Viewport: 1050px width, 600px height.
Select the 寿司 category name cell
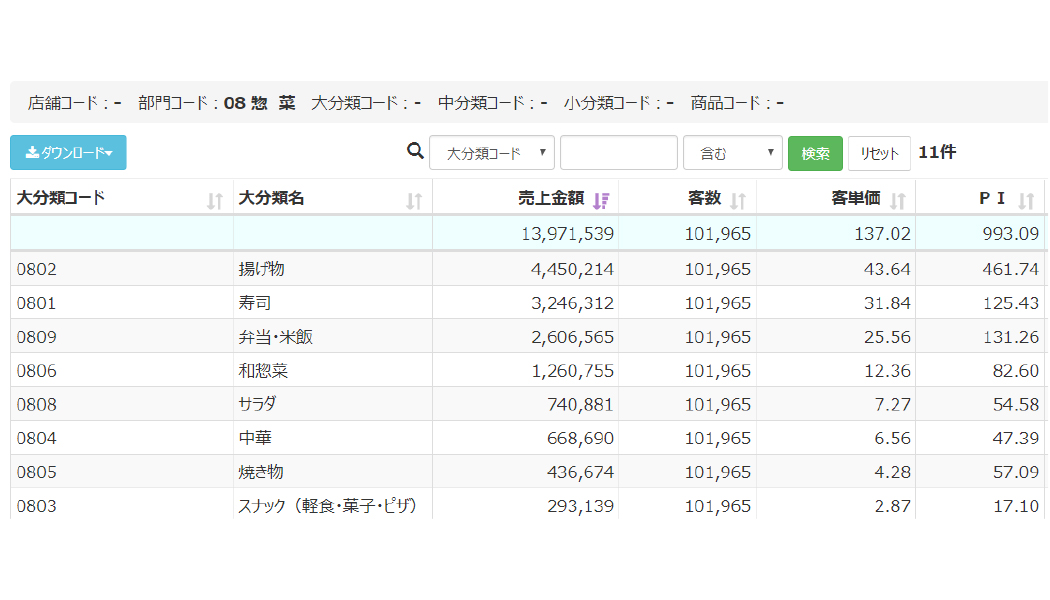254,303
